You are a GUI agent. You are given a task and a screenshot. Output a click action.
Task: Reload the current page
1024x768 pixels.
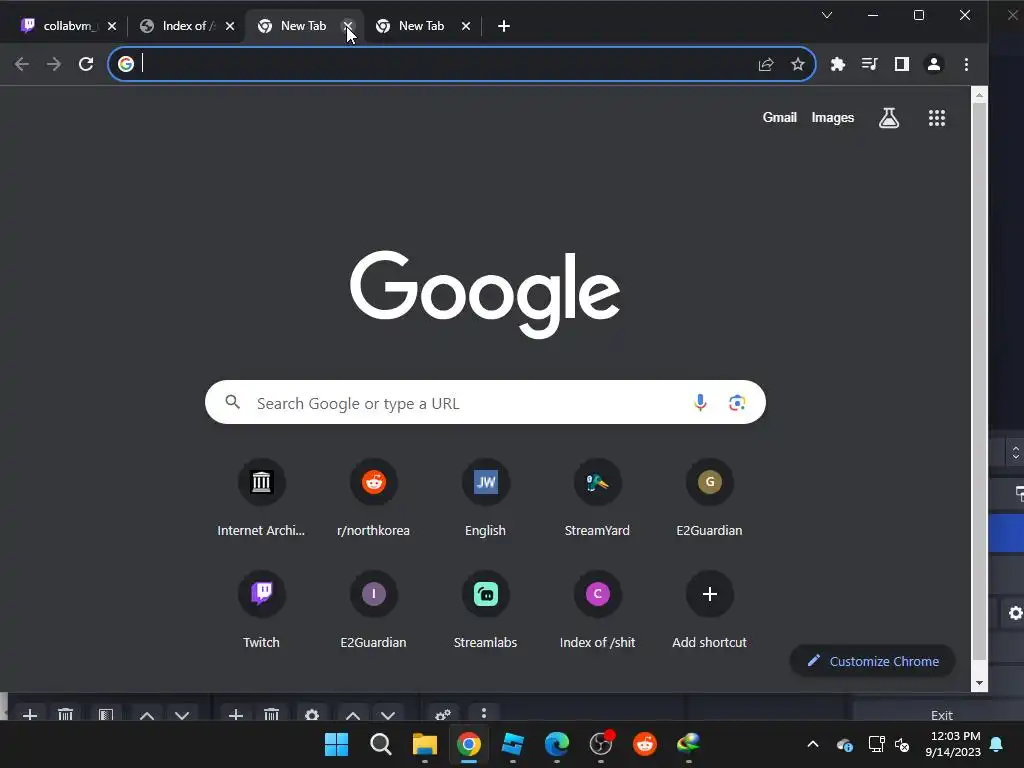pos(86,64)
